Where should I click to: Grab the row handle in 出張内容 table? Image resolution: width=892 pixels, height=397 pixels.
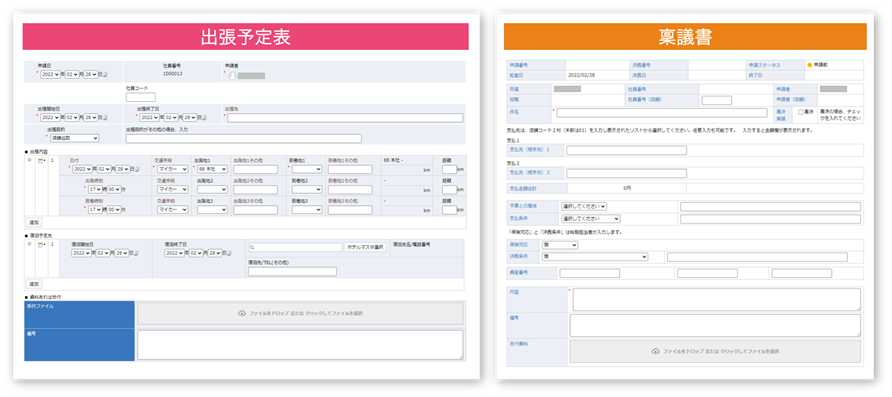click(29, 160)
